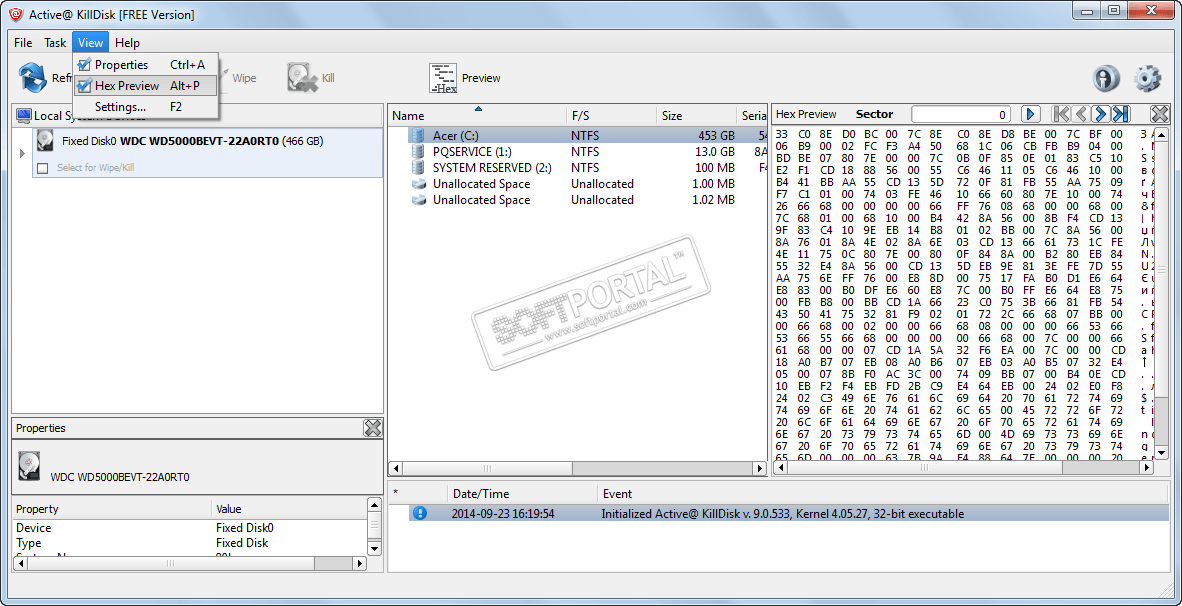This screenshot has height=606, width=1182.
Task: Open the About info icon
Action: [x=1106, y=78]
